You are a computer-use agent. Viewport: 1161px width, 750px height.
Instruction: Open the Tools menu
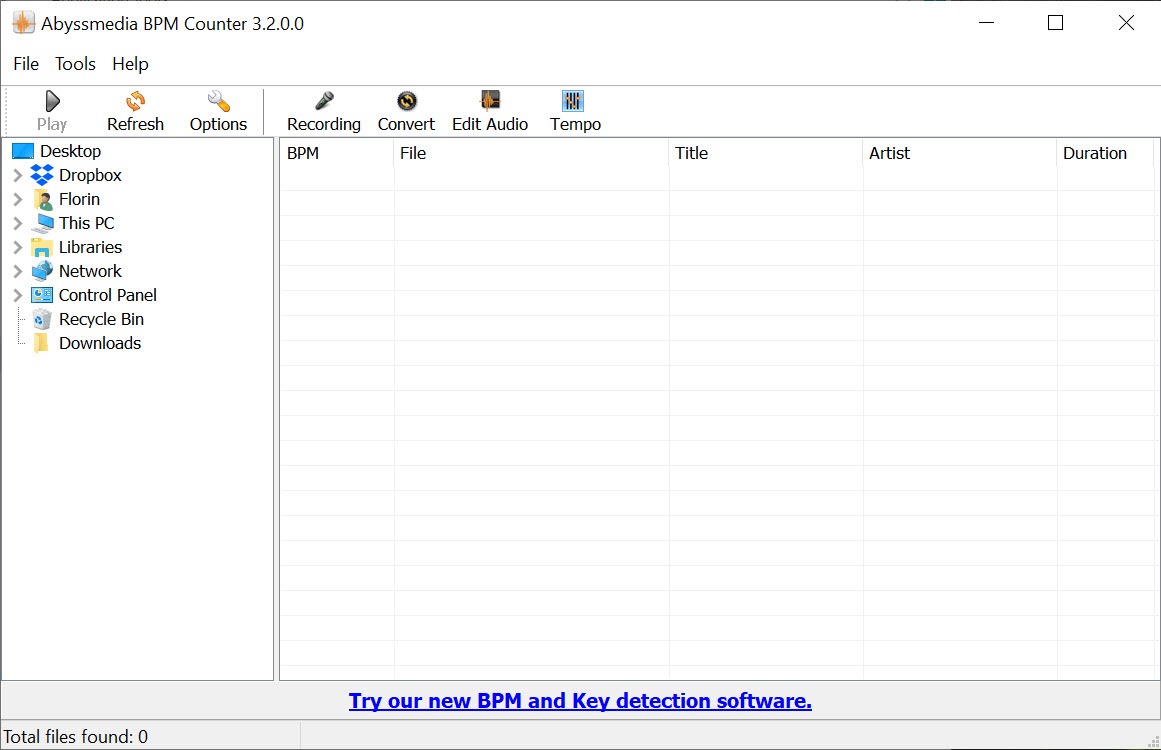[x=76, y=64]
